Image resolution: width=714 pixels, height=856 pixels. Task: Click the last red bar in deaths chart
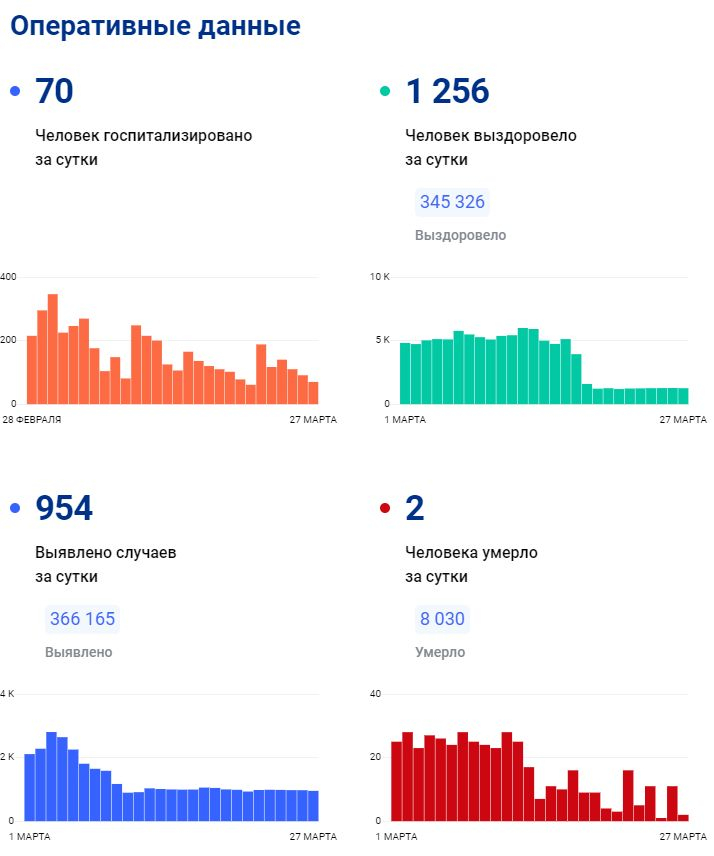click(683, 817)
